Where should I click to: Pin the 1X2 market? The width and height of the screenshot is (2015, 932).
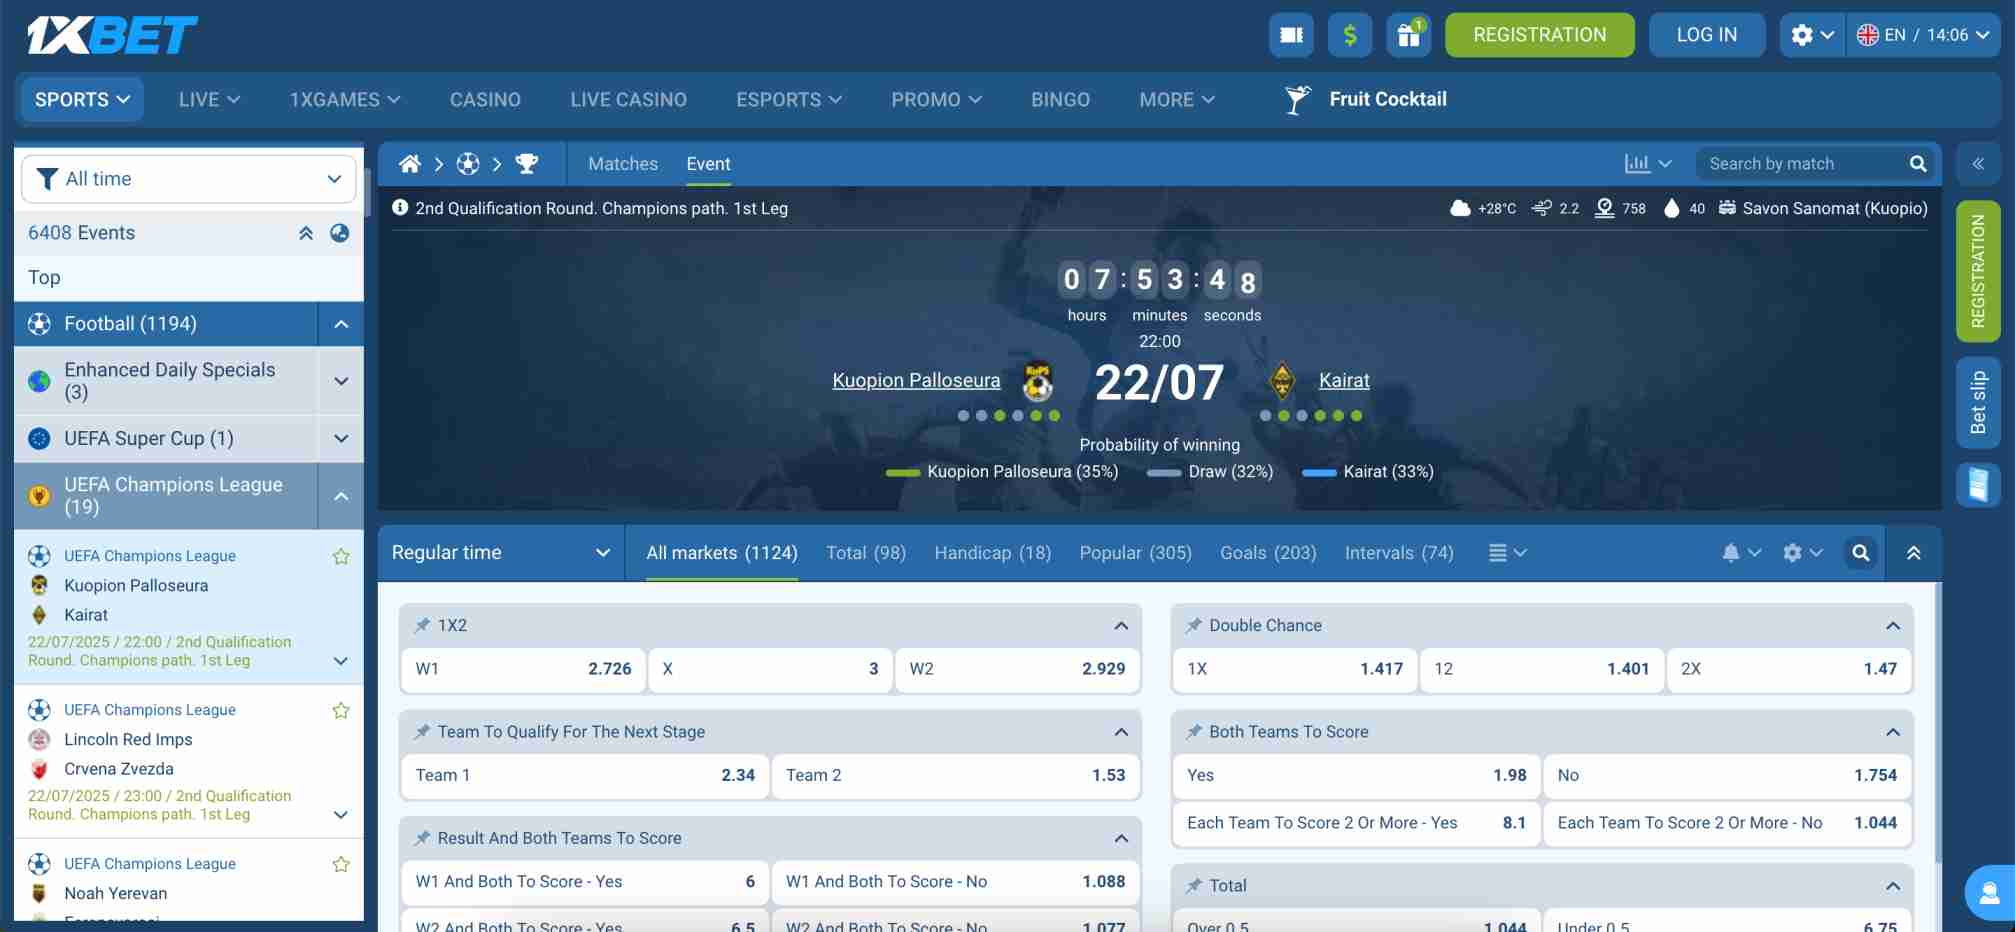point(422,626)
